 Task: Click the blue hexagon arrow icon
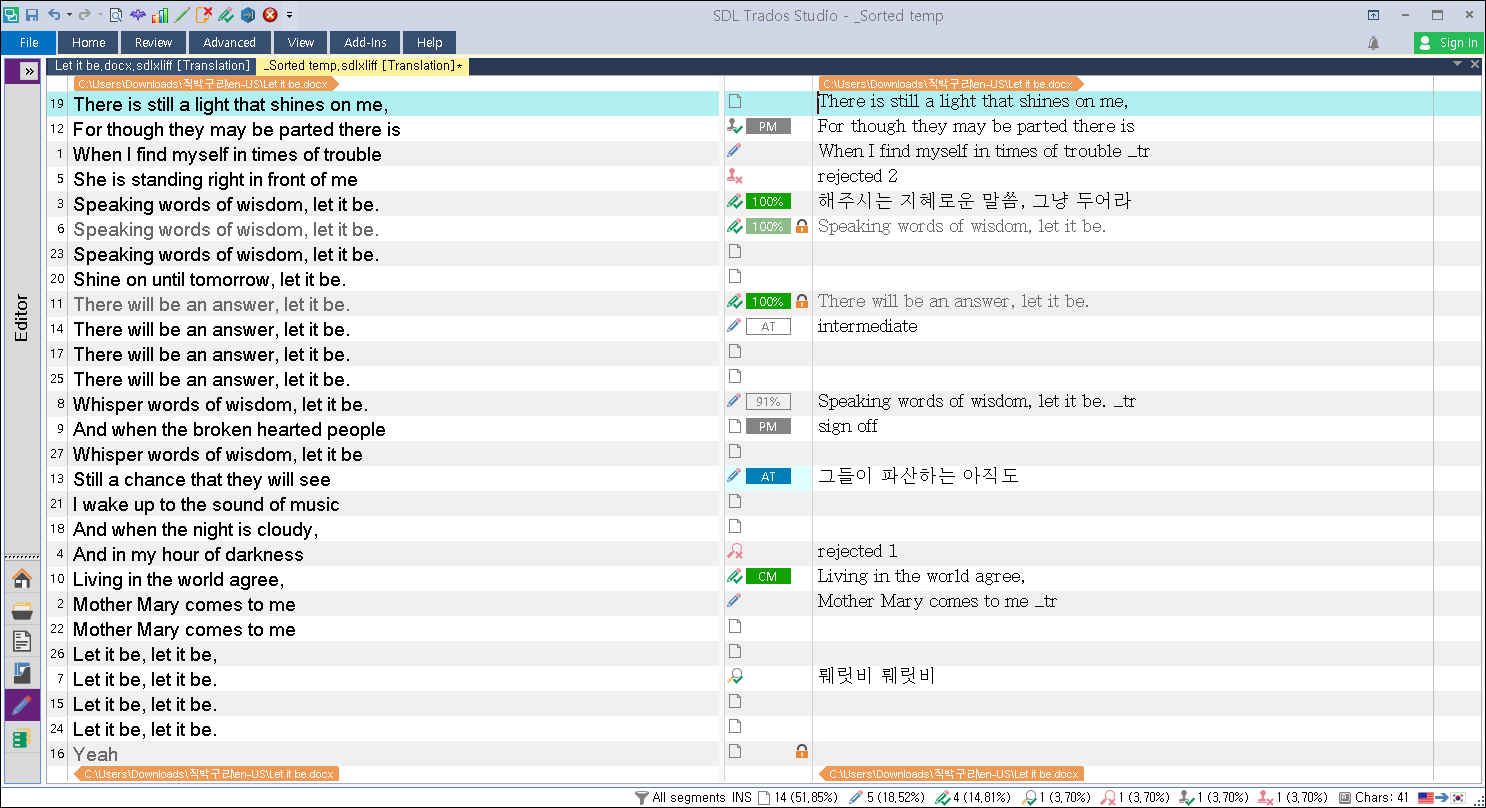248,15
